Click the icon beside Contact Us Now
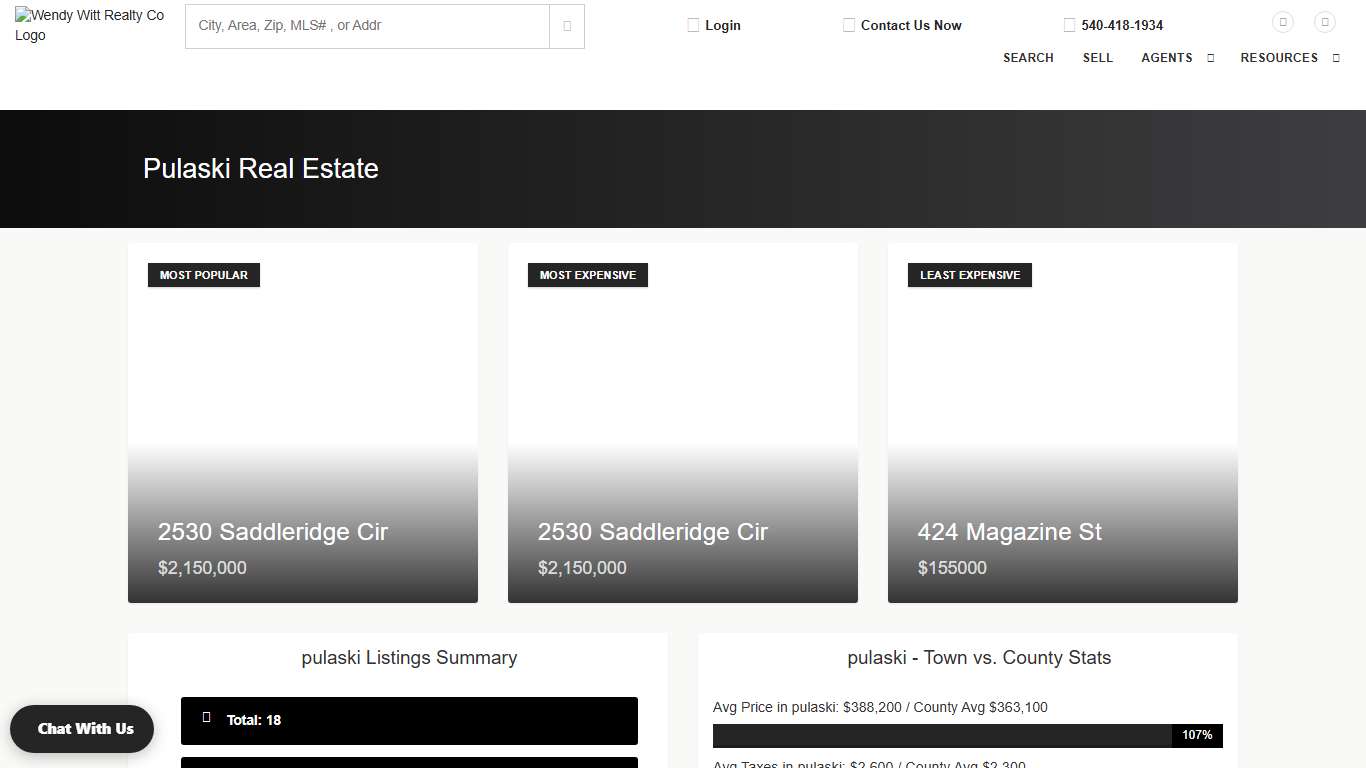The image size is (1366, 768). pos(849,25)
